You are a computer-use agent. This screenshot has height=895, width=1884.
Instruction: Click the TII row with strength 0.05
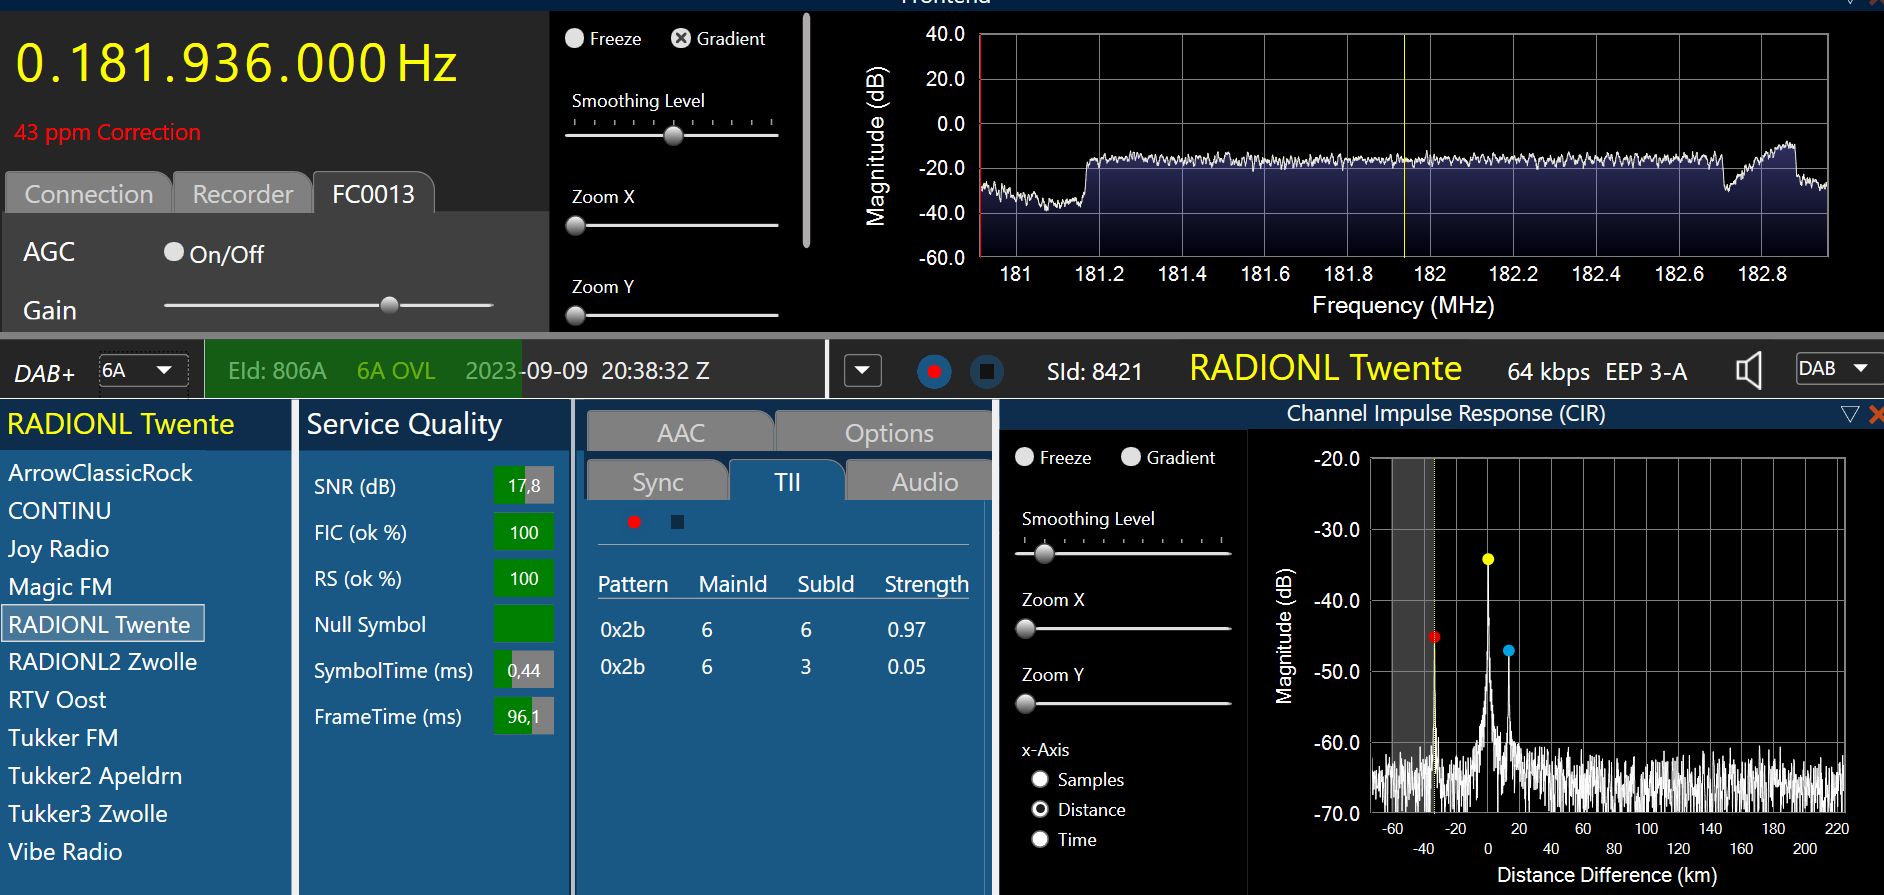point(783,667)
